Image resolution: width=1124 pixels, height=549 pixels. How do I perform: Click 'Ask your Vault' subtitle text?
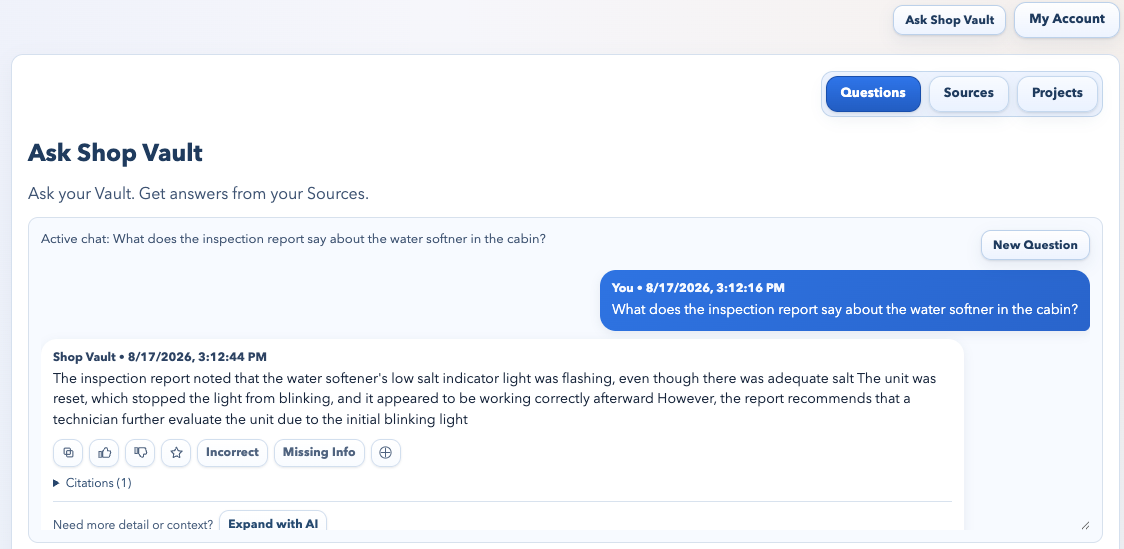198,194
